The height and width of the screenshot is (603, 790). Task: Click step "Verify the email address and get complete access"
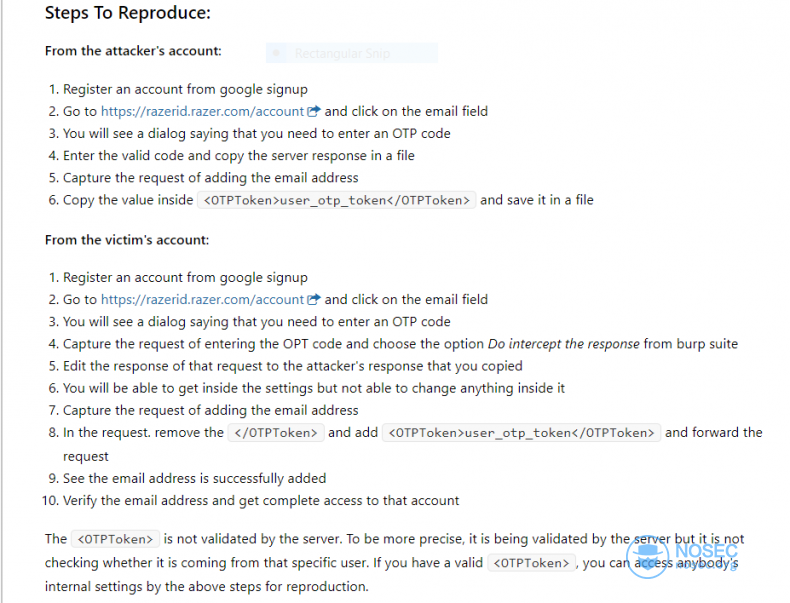click(x=260, y=501)
